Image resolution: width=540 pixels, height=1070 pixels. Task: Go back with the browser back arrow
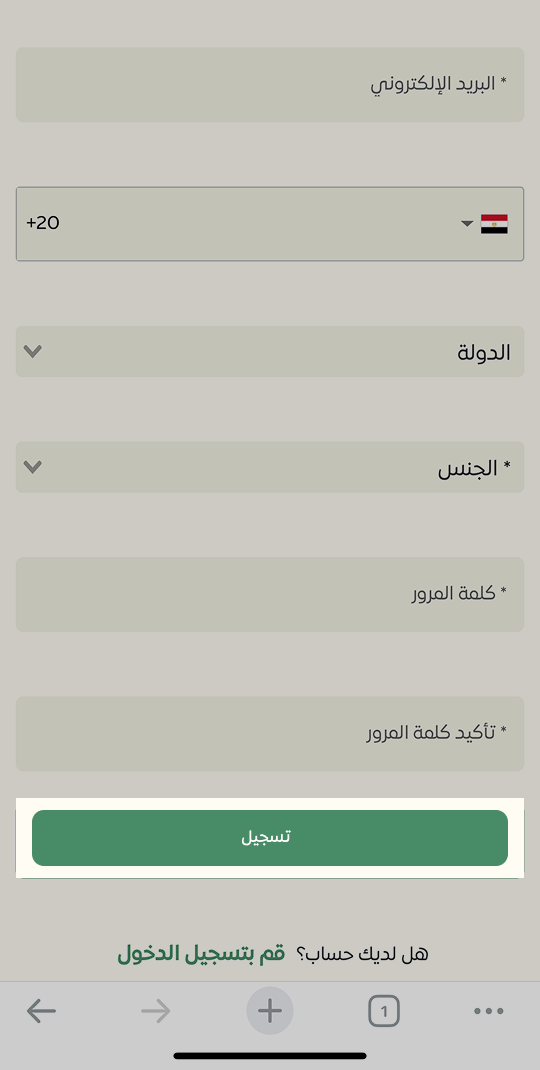tap(41, 1011)
